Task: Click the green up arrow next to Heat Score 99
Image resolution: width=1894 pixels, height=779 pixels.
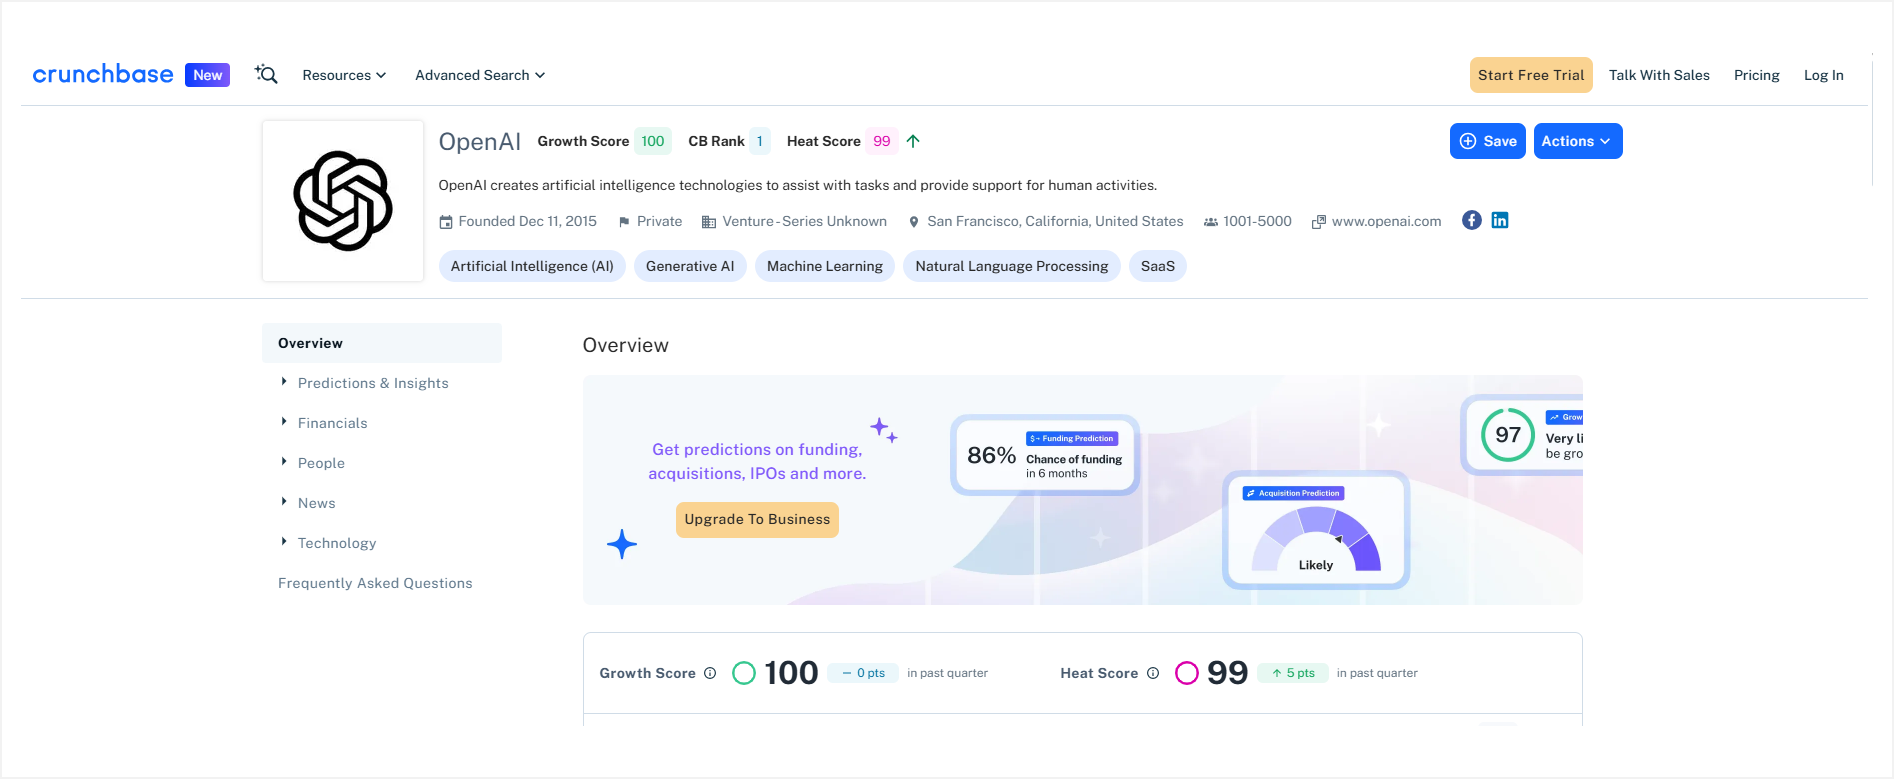Action: pyautogui.click(x=913, y=141)
